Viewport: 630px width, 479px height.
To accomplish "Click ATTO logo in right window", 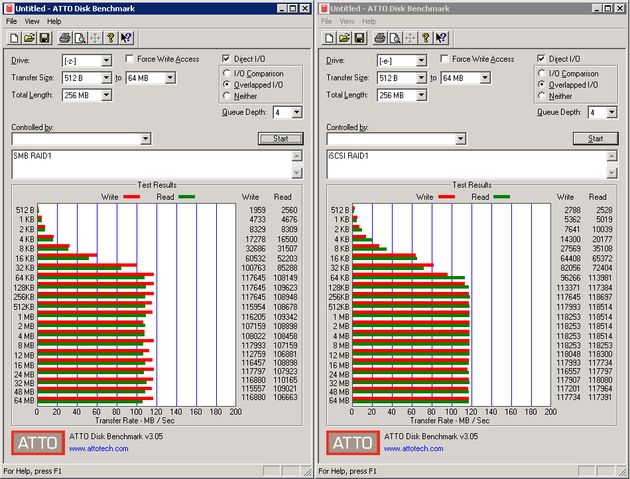I will 353,443.
